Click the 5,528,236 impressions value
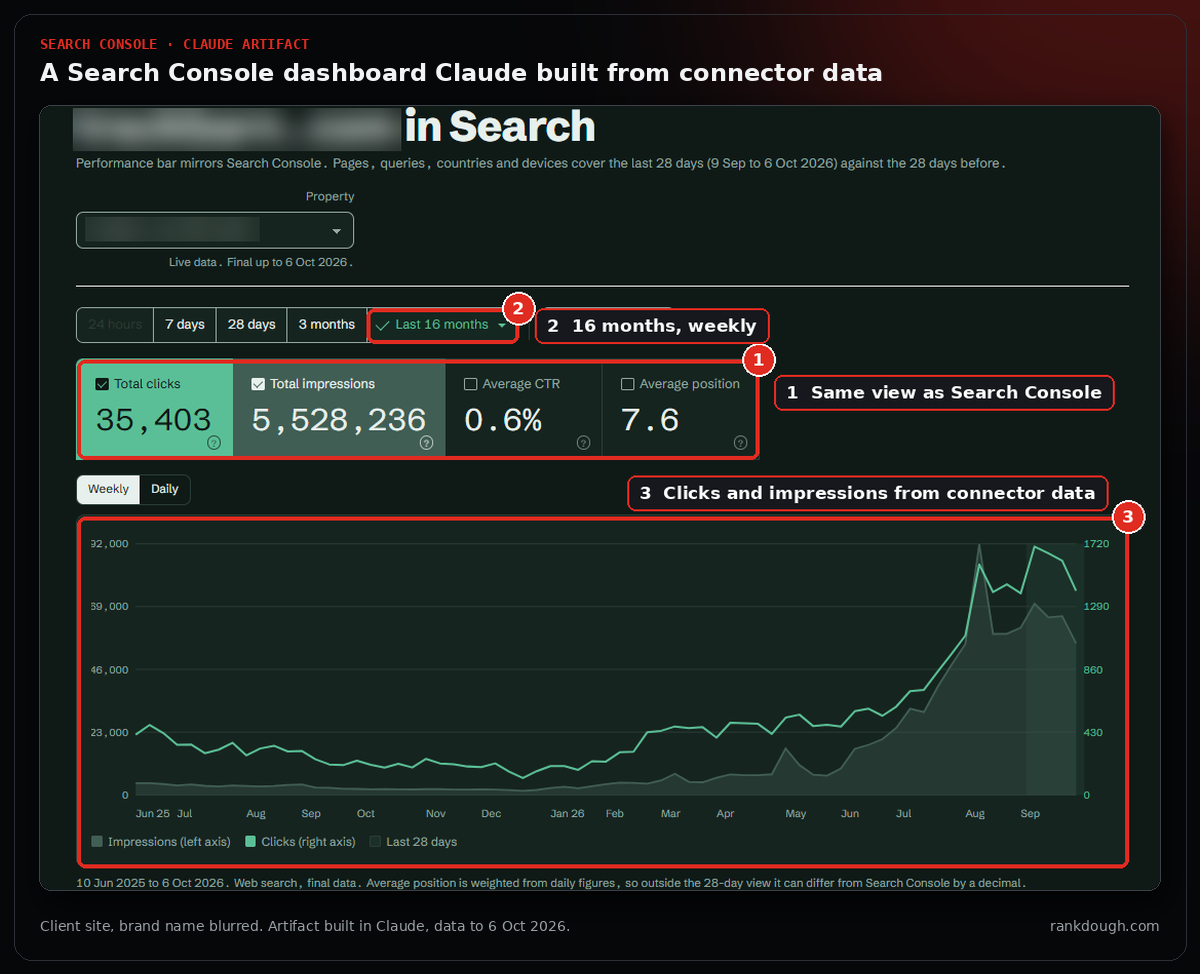The width and height of the screenshot is (1200, 974). [x=339, y=421]
